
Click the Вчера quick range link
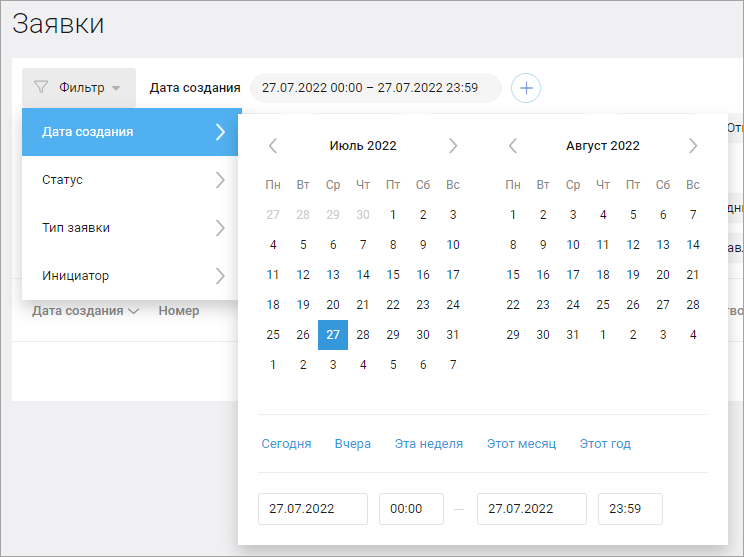coord(353,444)
